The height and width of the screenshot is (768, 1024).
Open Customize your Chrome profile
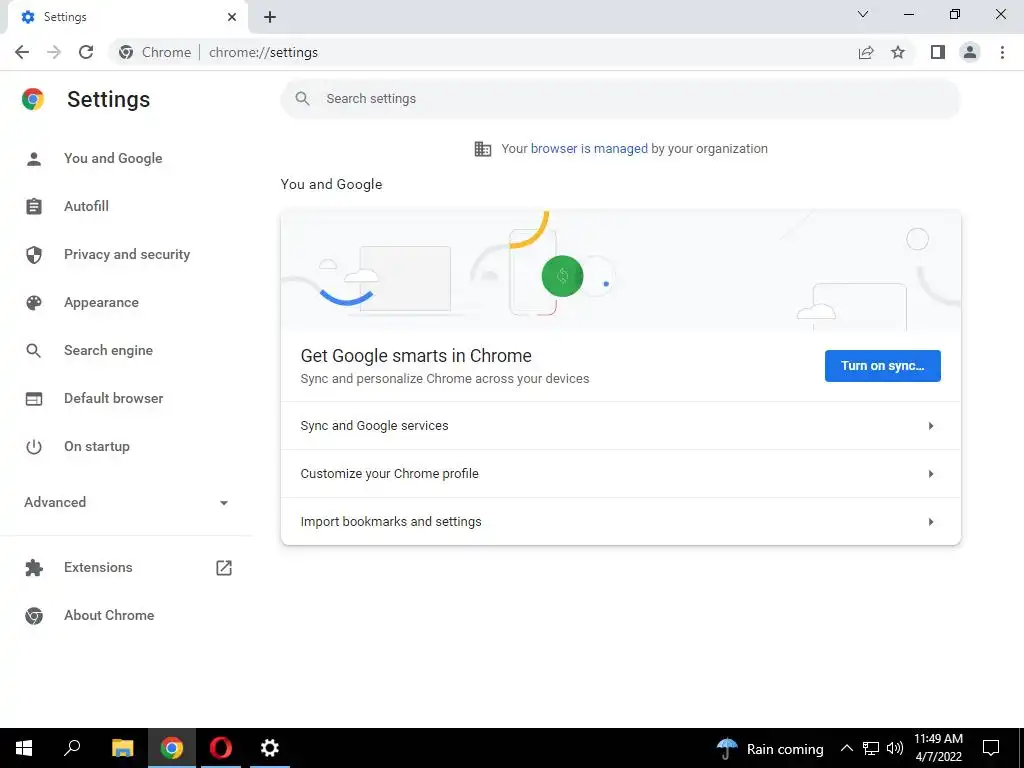coord(620,474)
